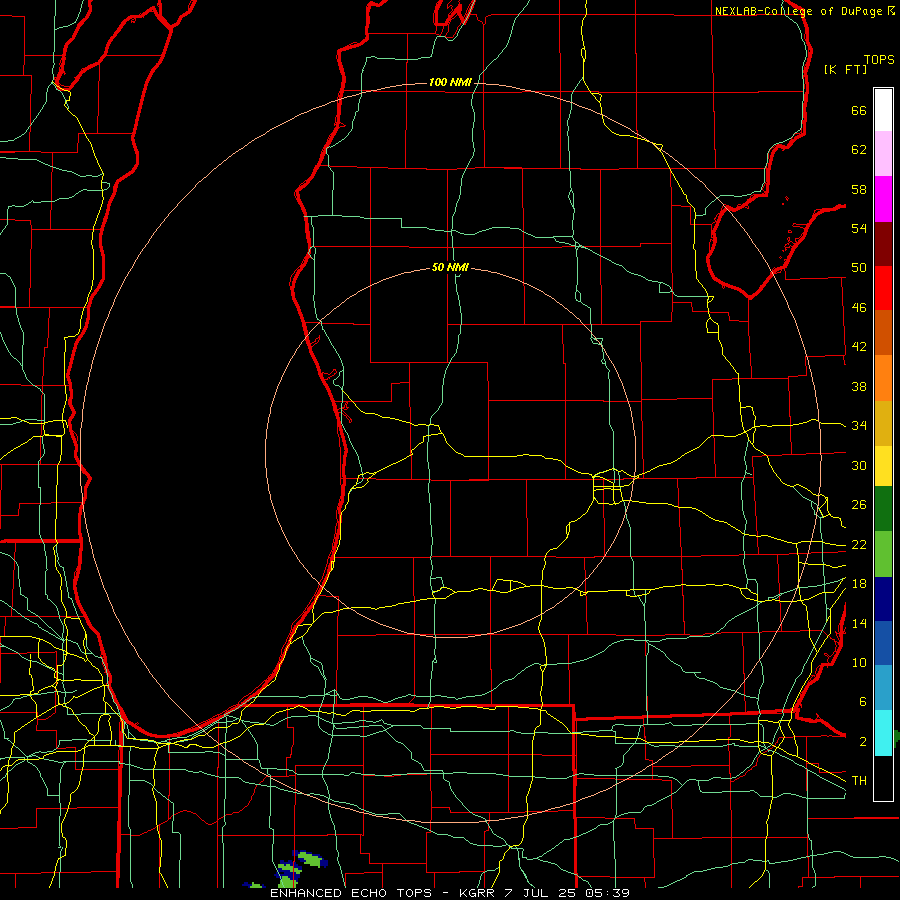The height and width of the screenshot is (900, 900).
Task: Click the KGRR radar site identifier
Action: click(x=476, y=893)
